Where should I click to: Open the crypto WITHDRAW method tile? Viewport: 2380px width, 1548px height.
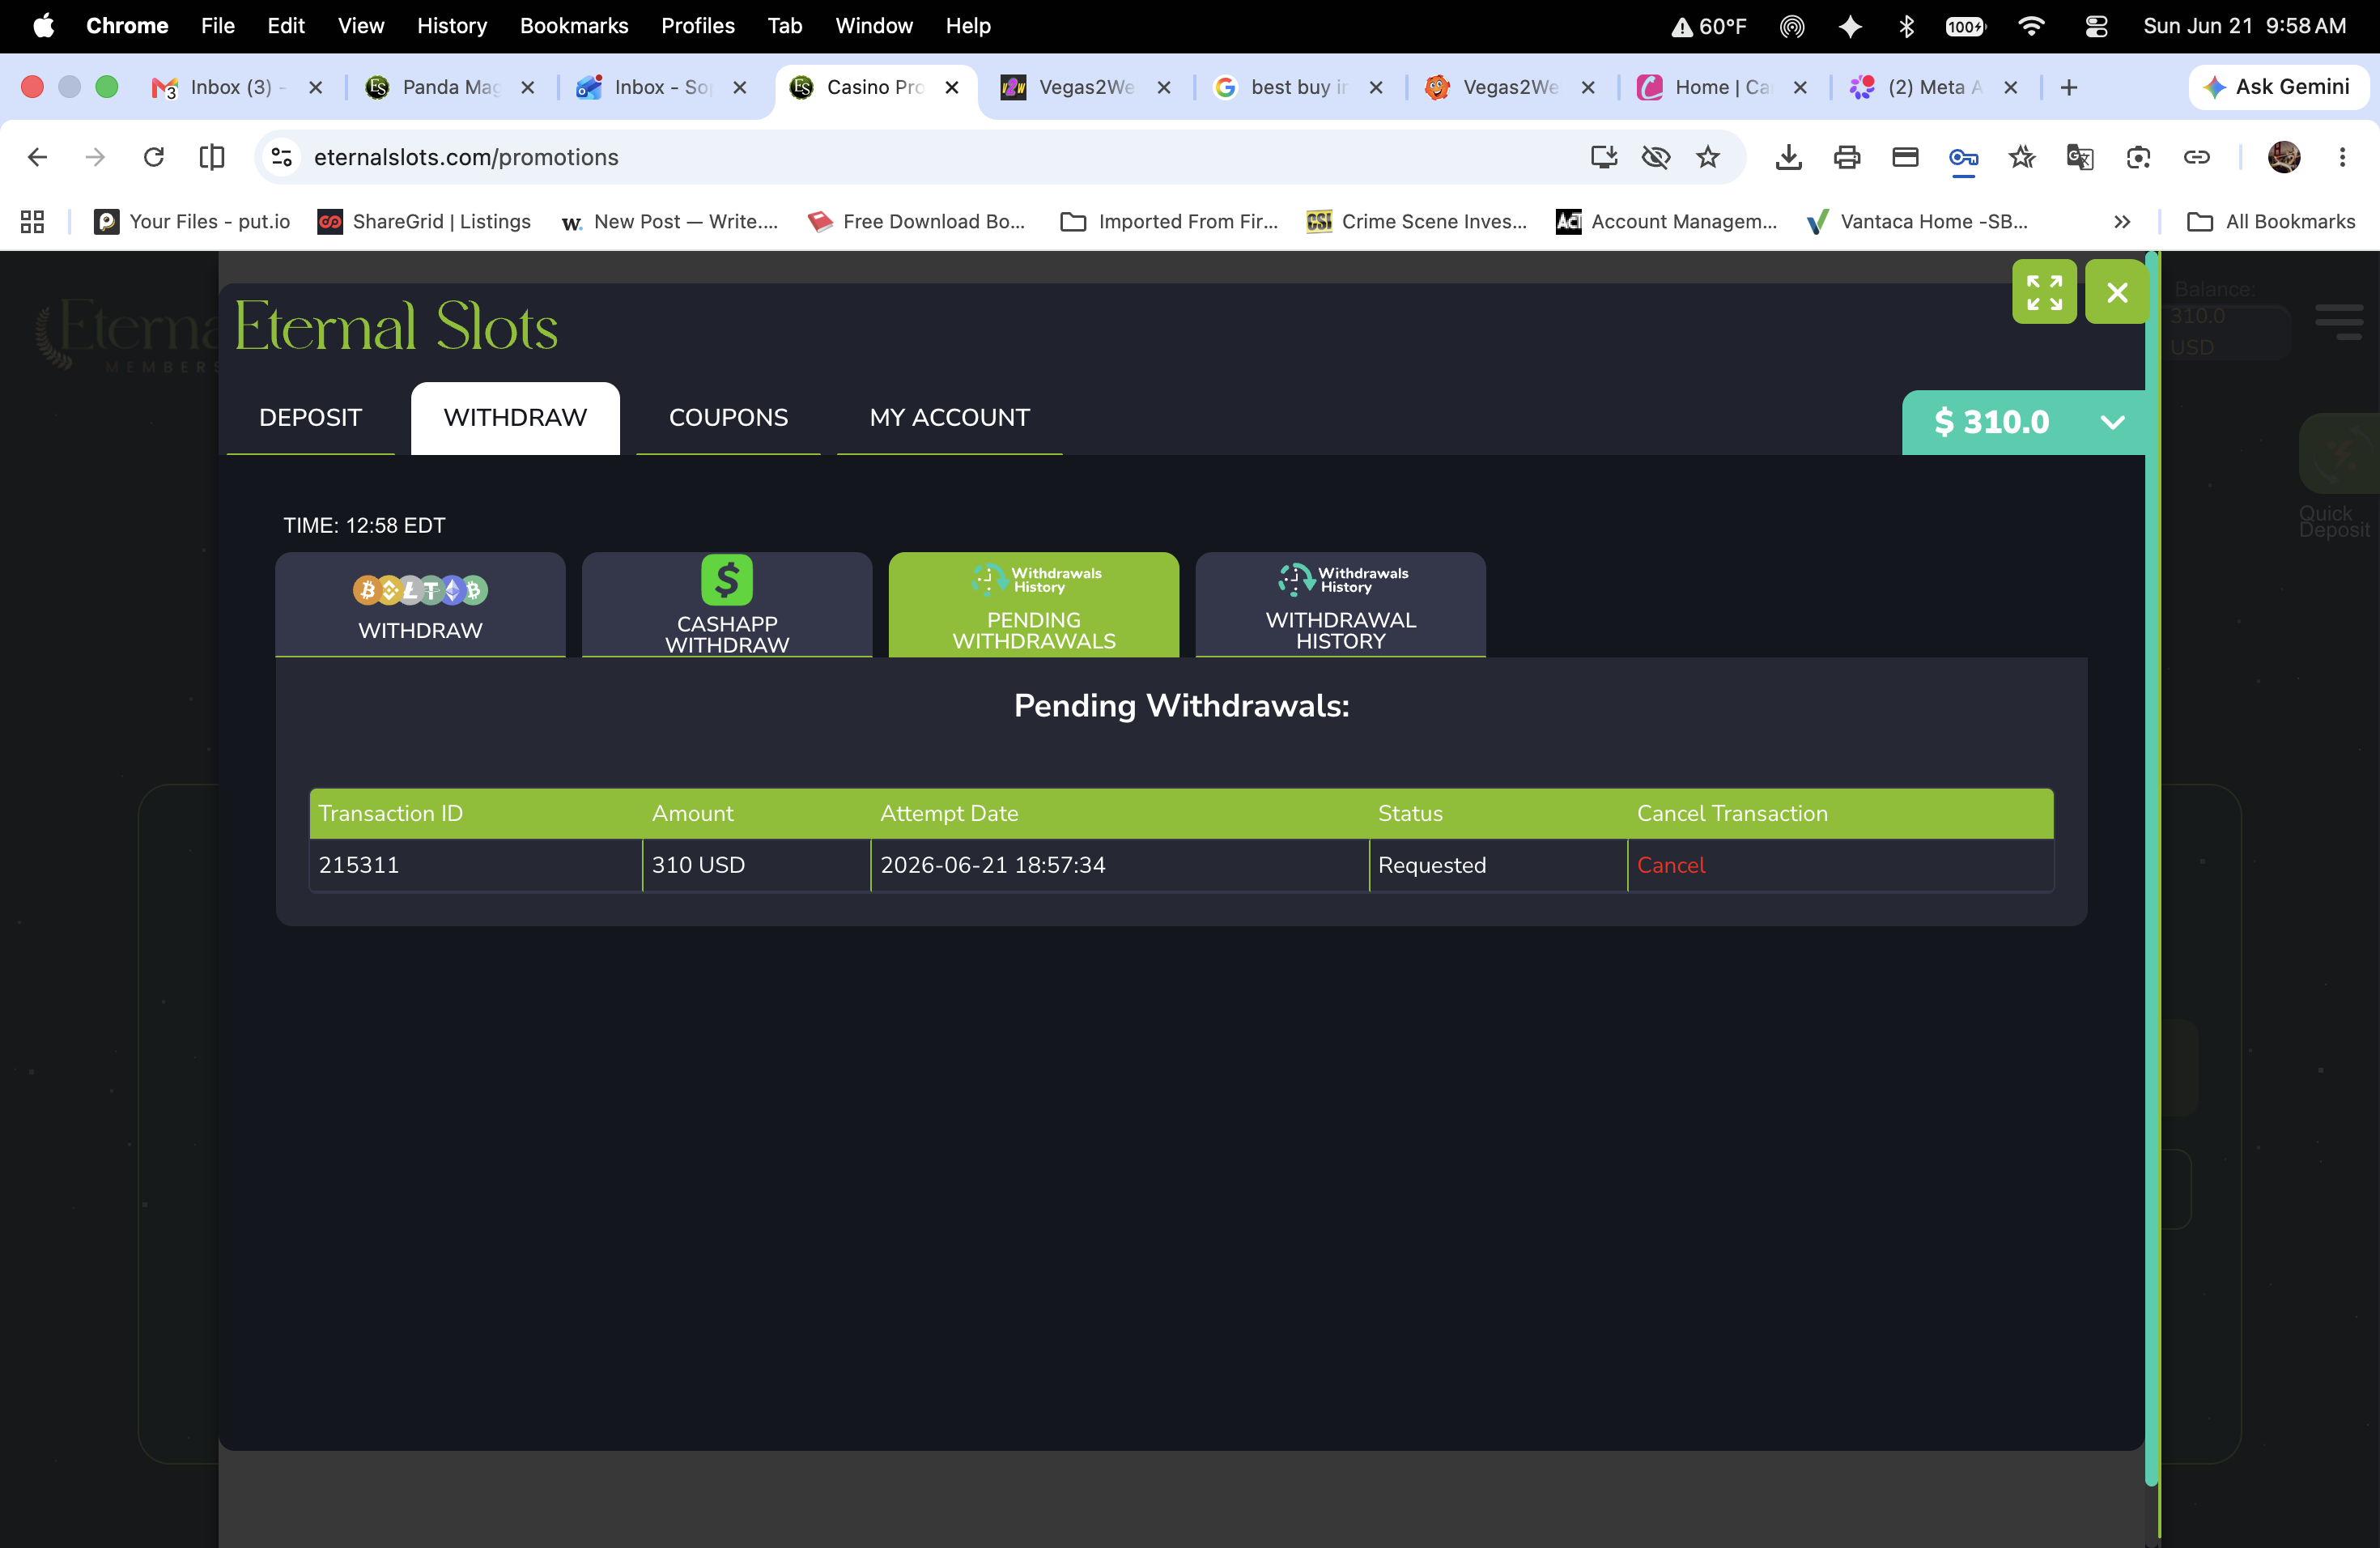(420, 604)
